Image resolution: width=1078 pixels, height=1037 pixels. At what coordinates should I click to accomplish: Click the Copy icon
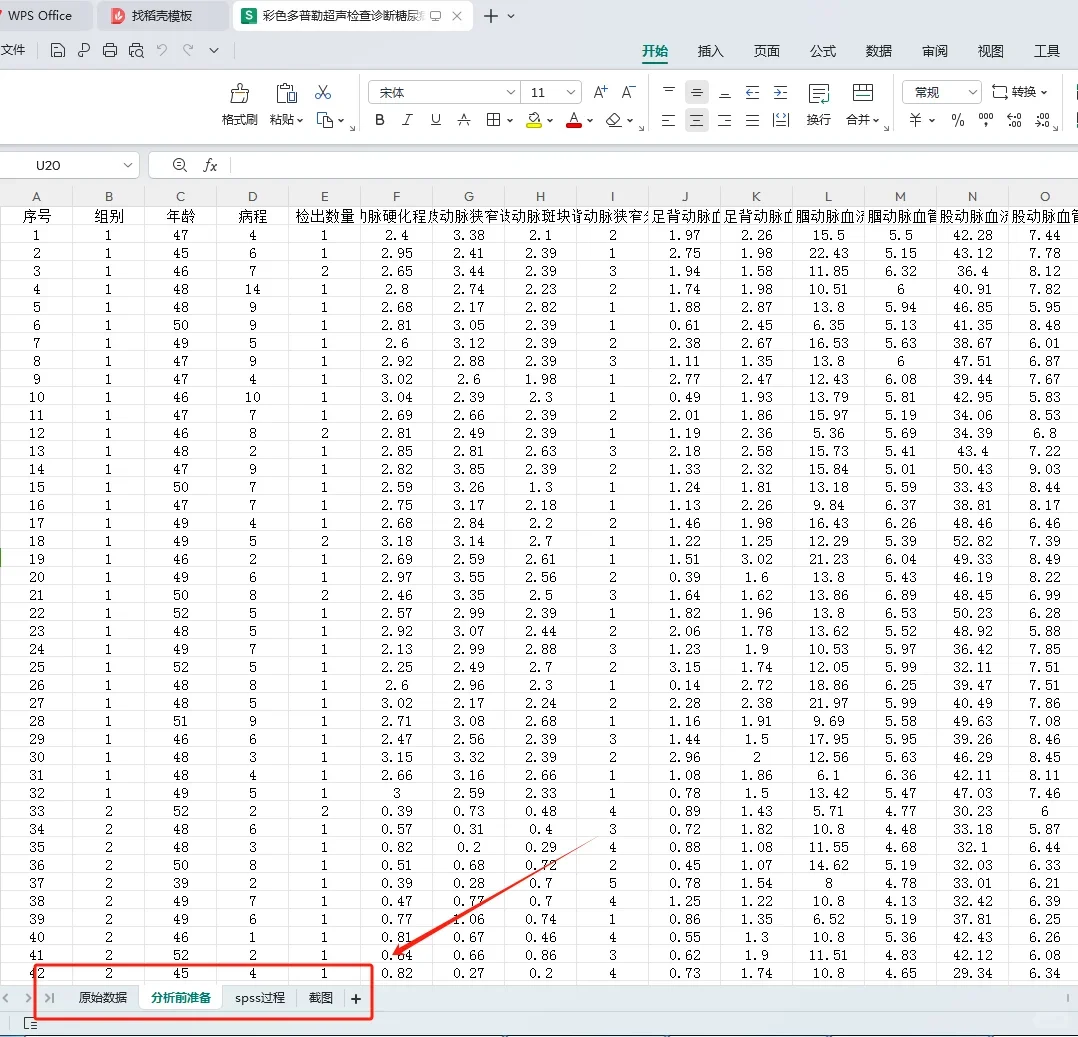pyautogui.click(x=324, y=120)
